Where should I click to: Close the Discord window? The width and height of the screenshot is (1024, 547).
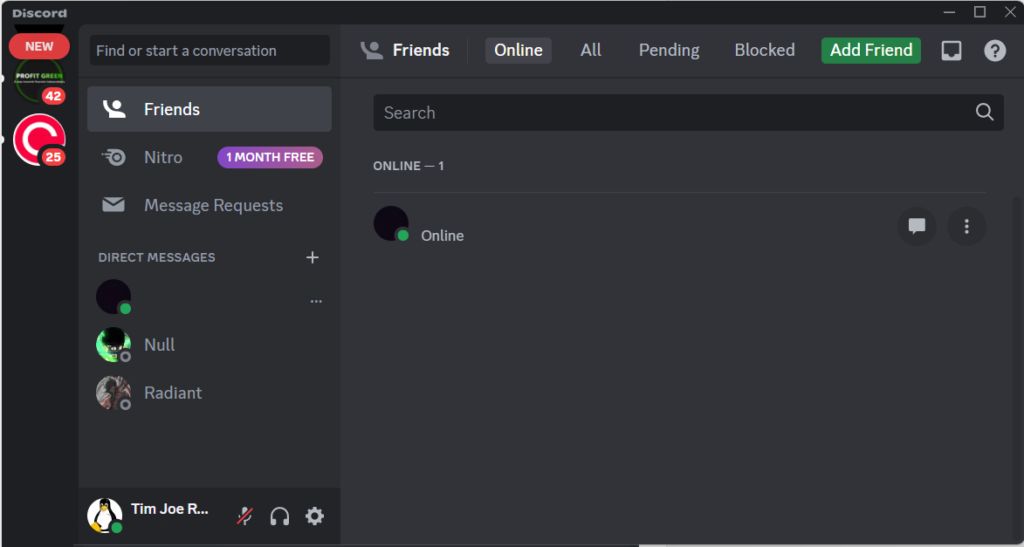point(1010,12)
